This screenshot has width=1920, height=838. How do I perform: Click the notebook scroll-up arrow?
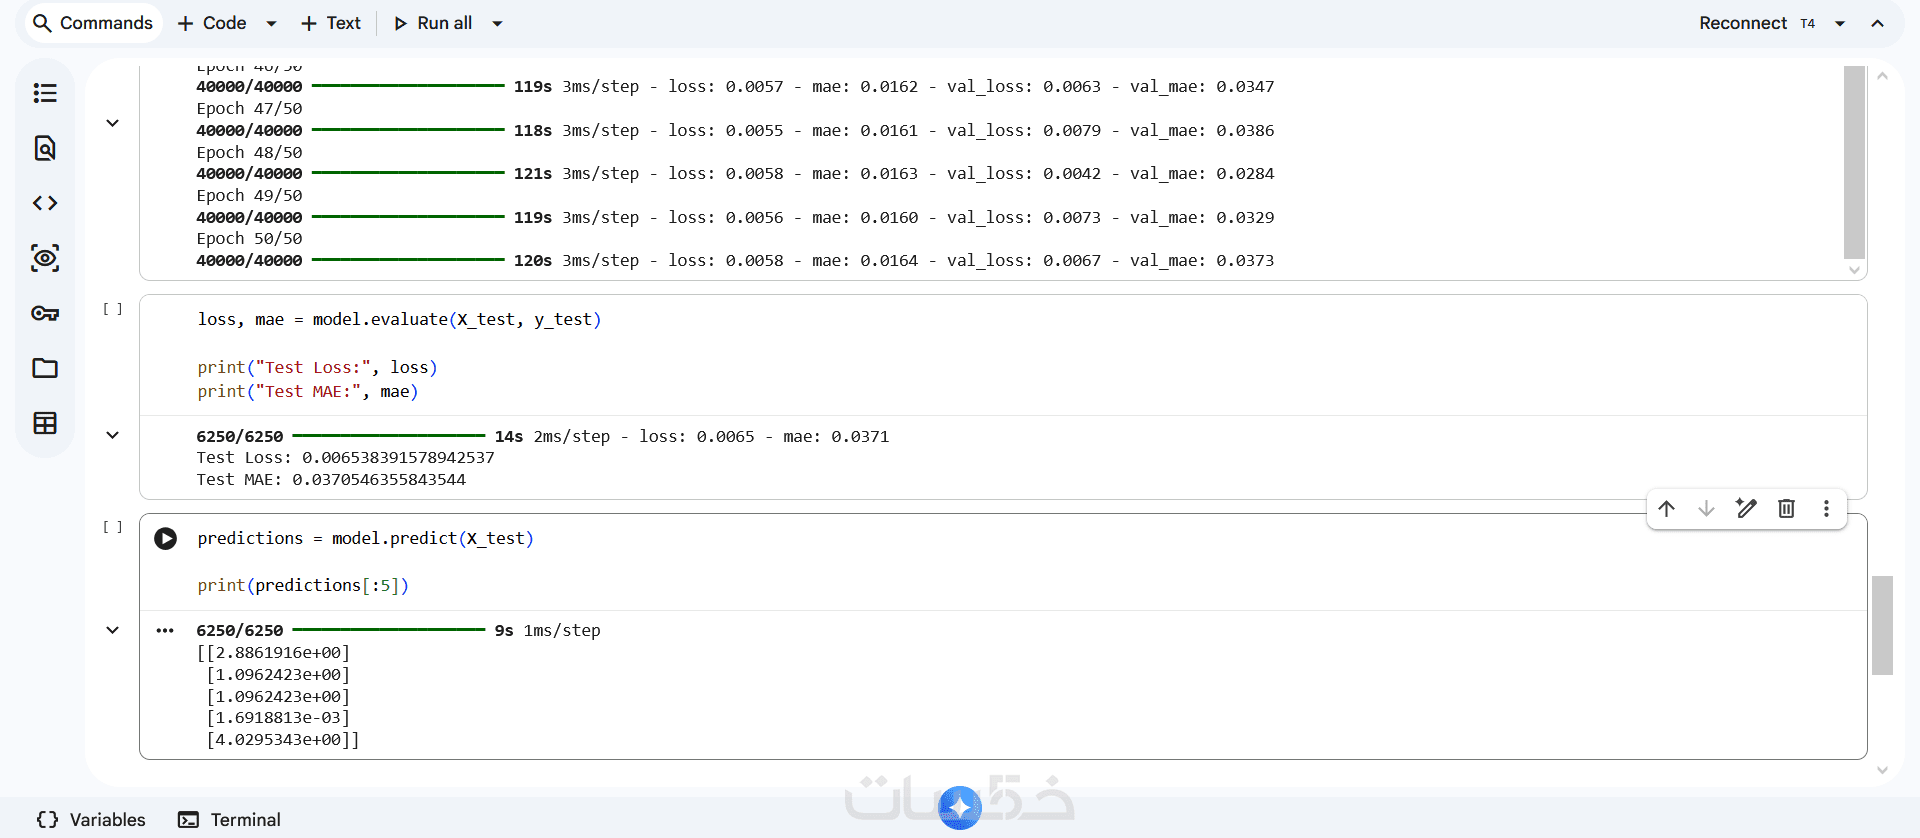point(1882,76)
